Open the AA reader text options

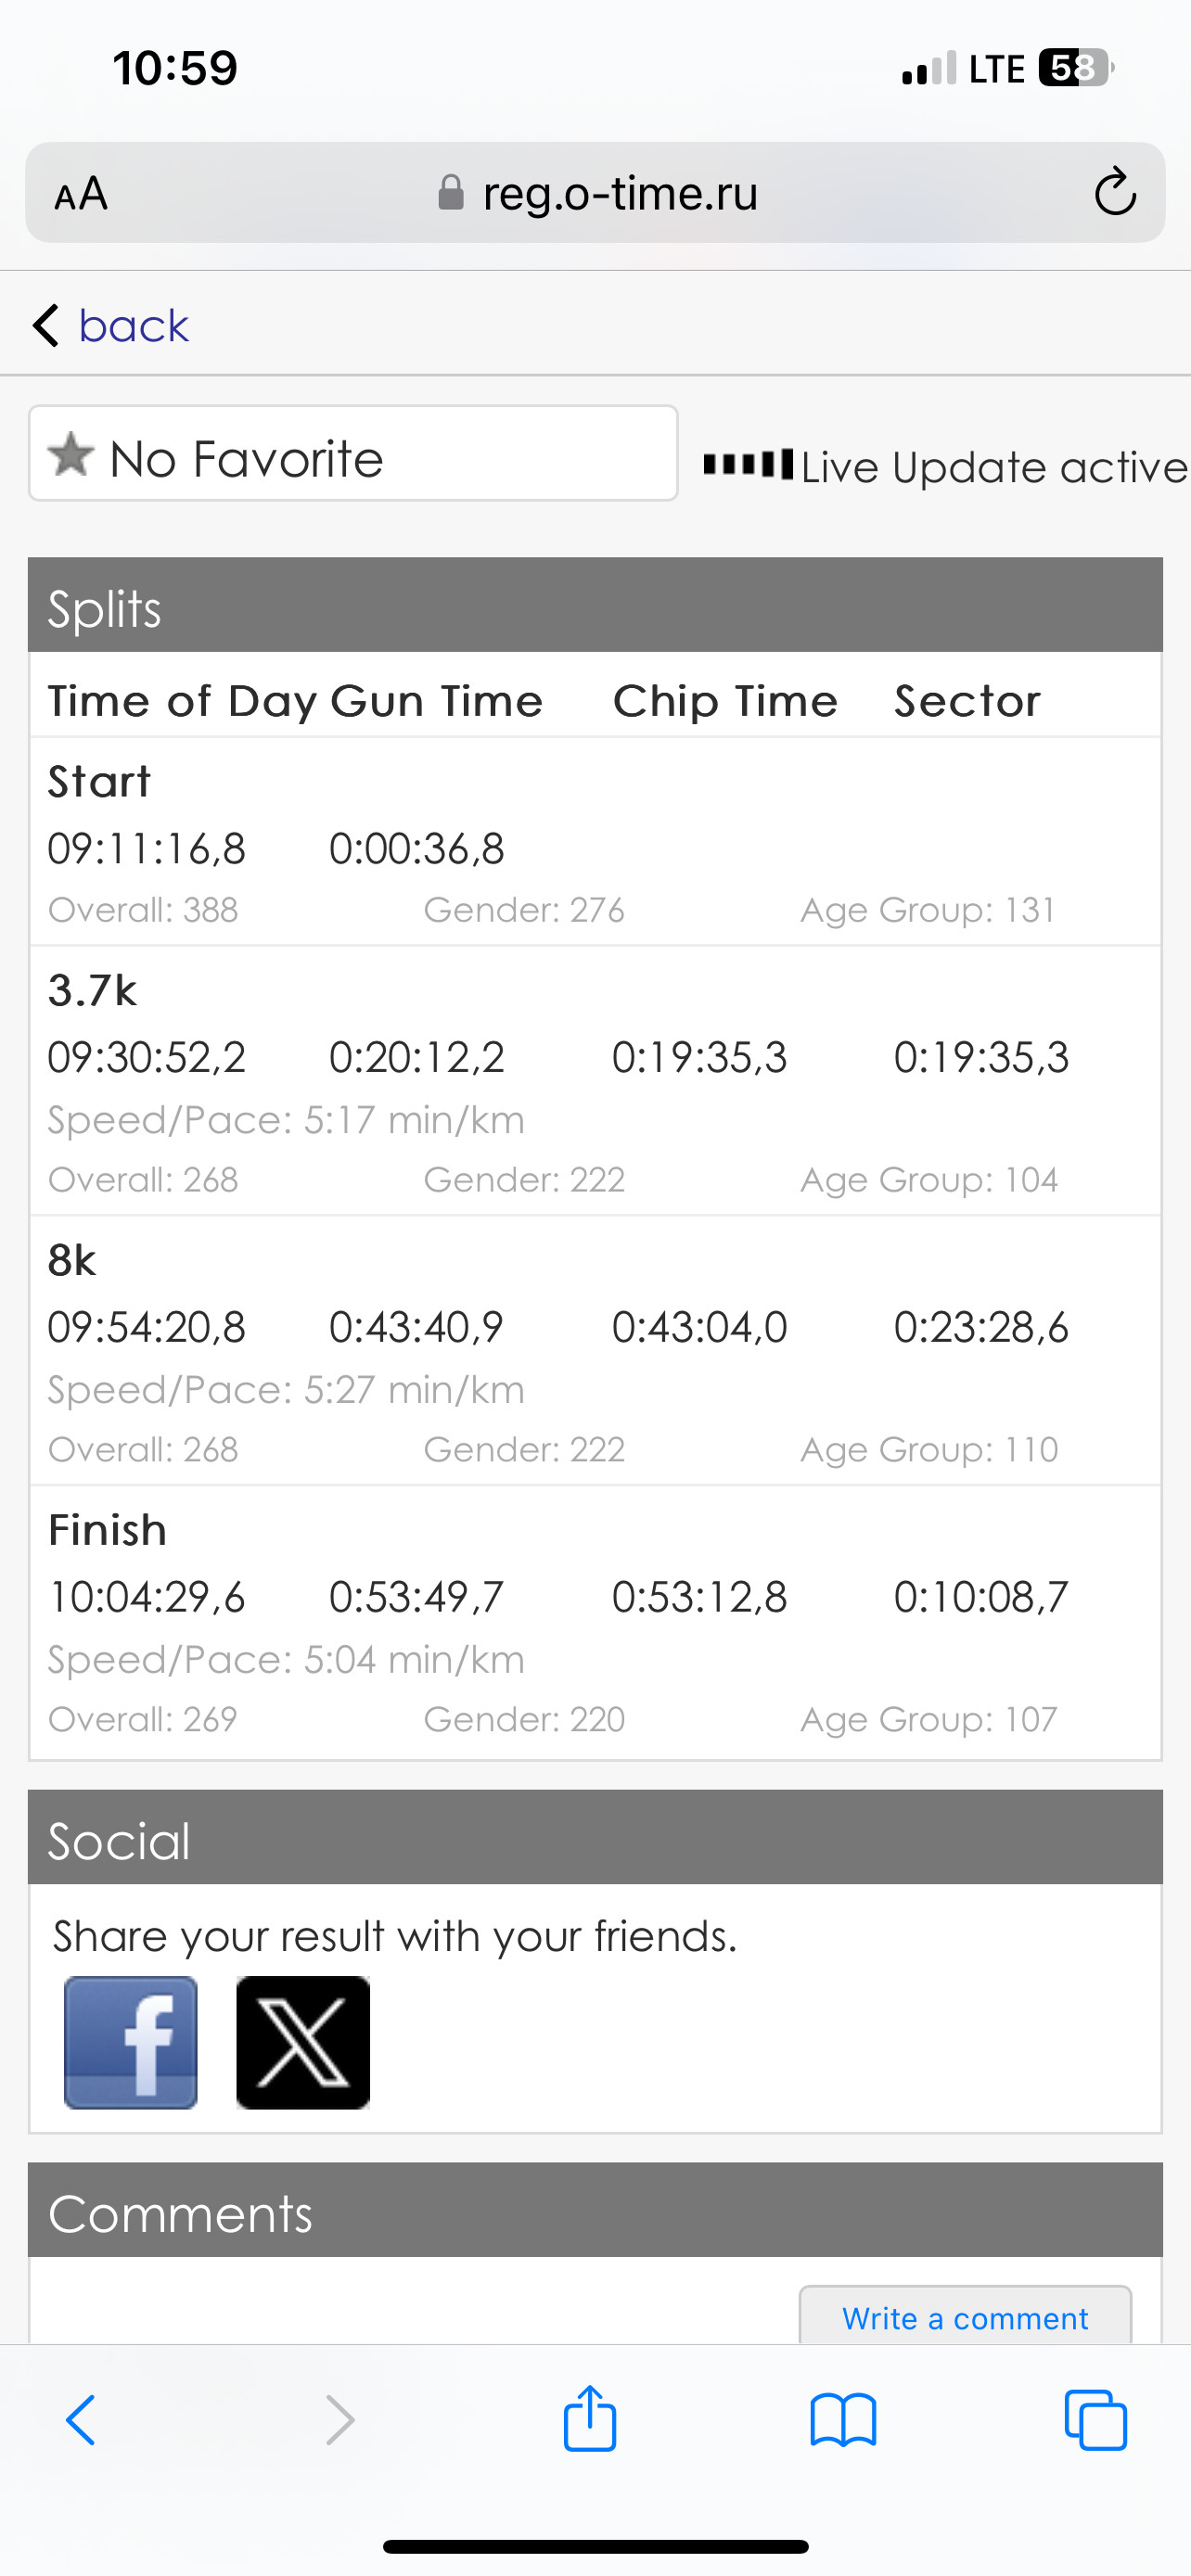coord(81,193)
